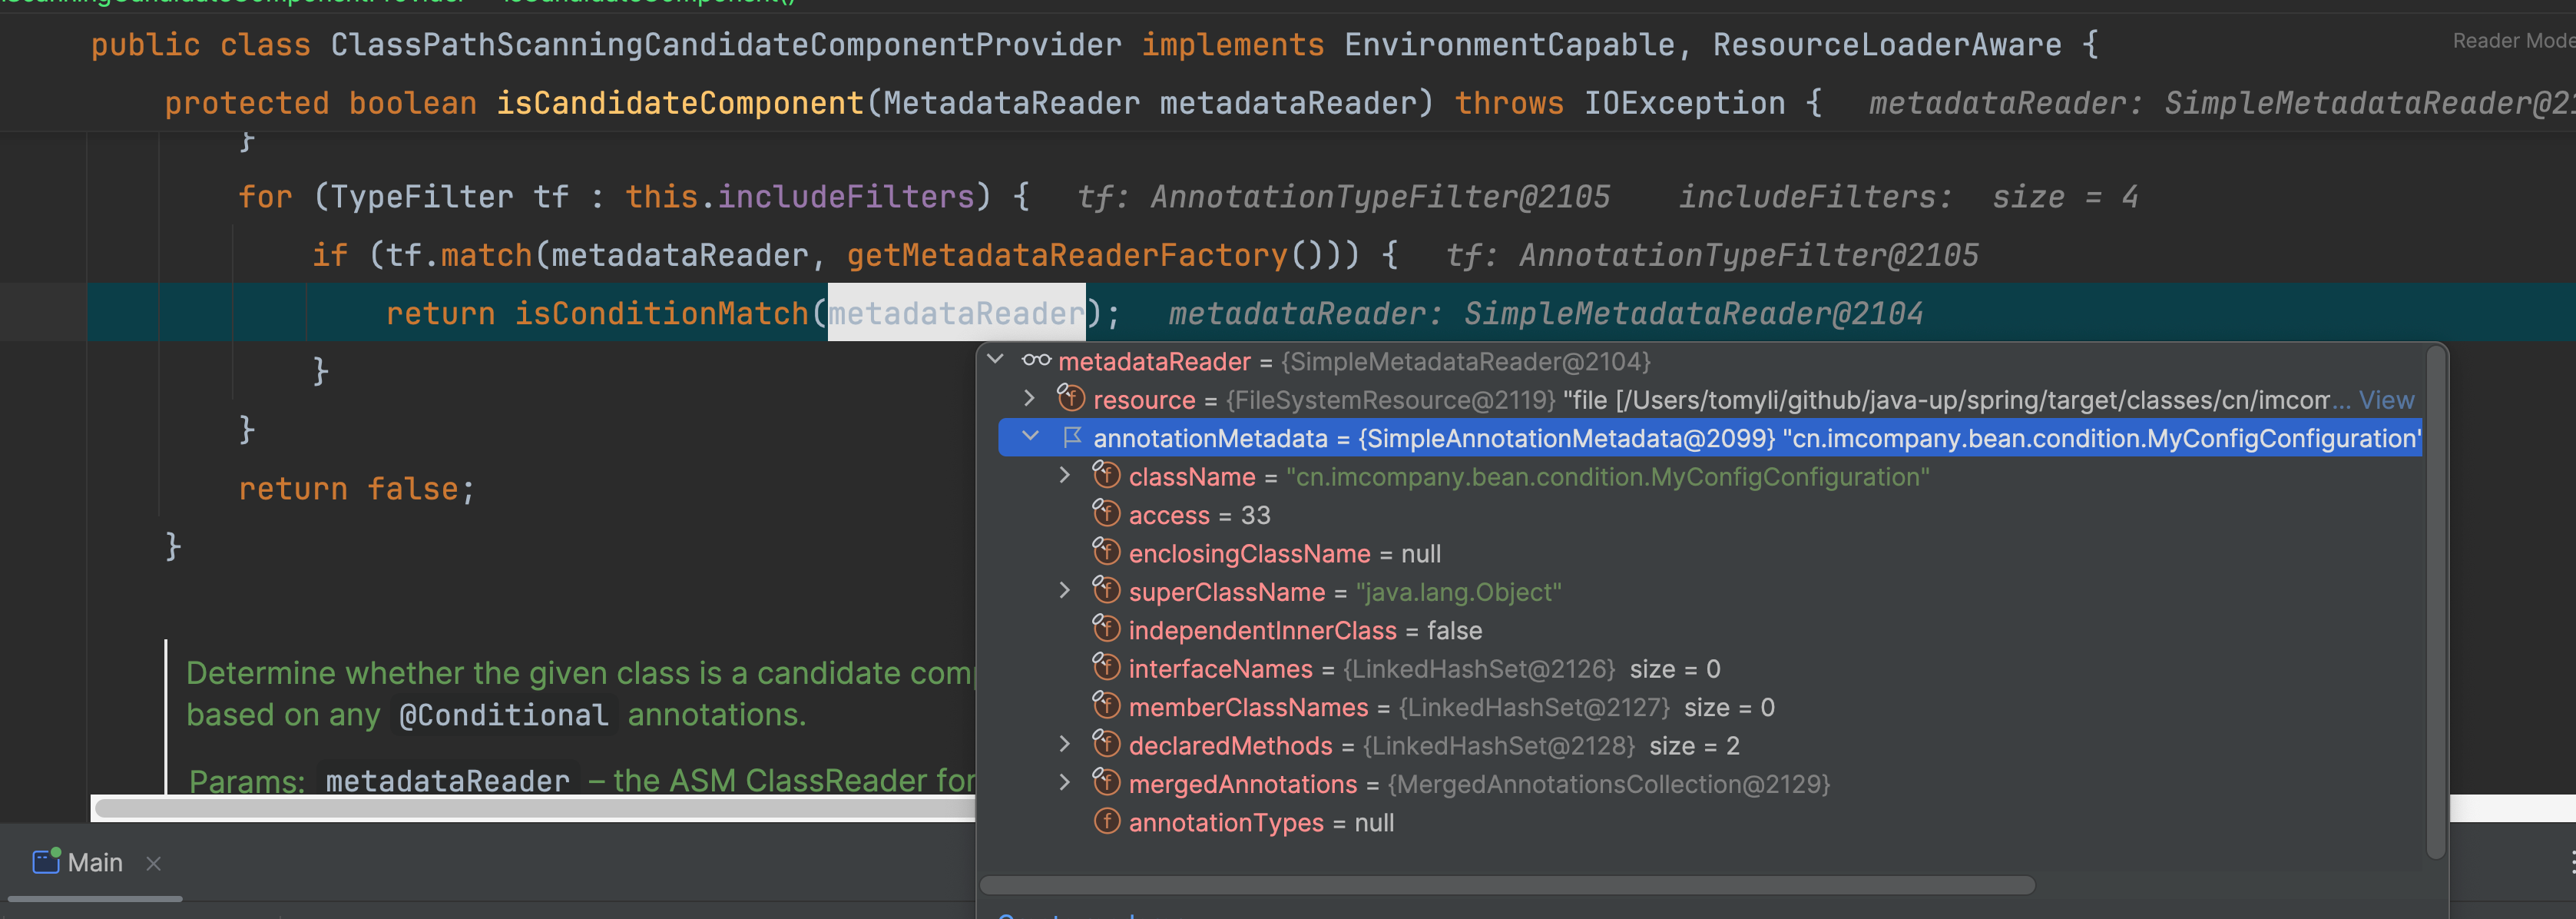The height and width of the screenshot is (919, 2576).
Task: Expand the declaredMethods set
Action: pyautogui.click(x=1065, y=744)
